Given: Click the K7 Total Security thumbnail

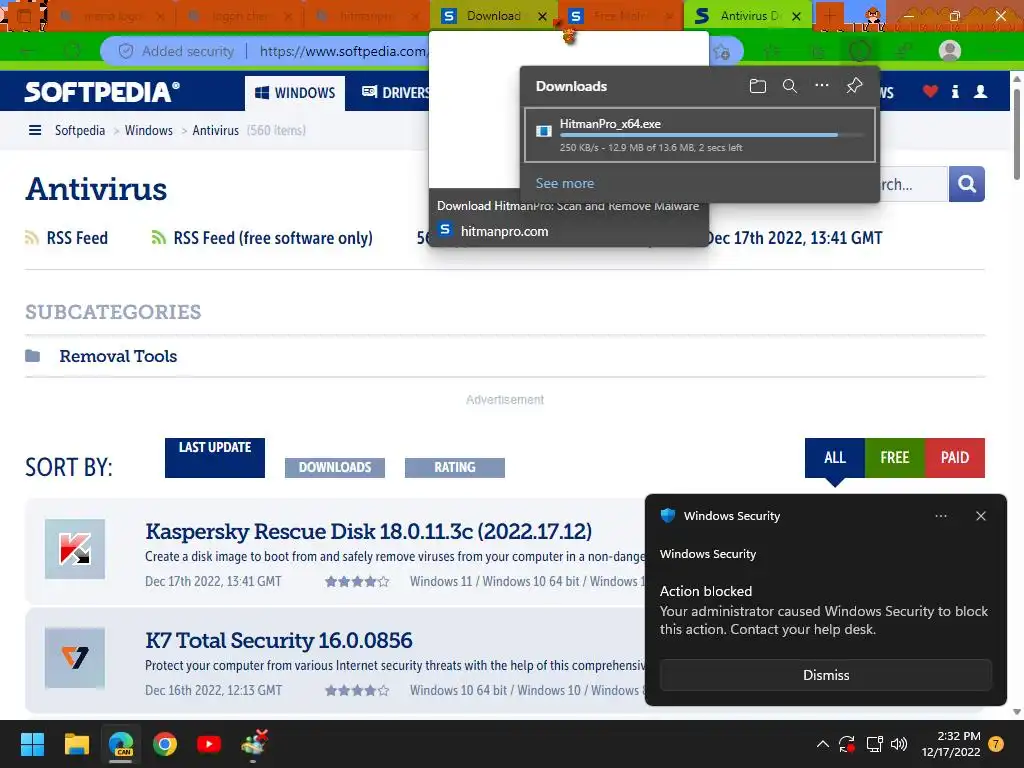Looking at the screenshot, I should 75,658.
